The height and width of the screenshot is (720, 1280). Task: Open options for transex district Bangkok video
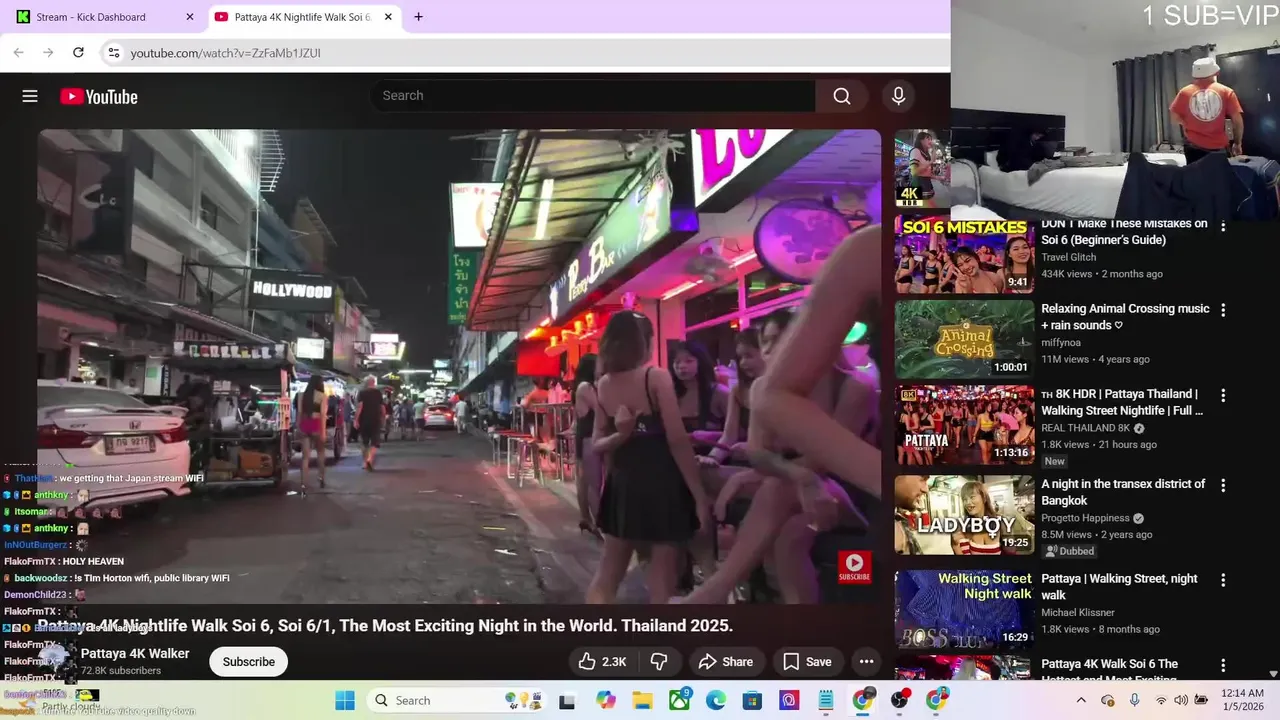click(x=1222, y=486)
